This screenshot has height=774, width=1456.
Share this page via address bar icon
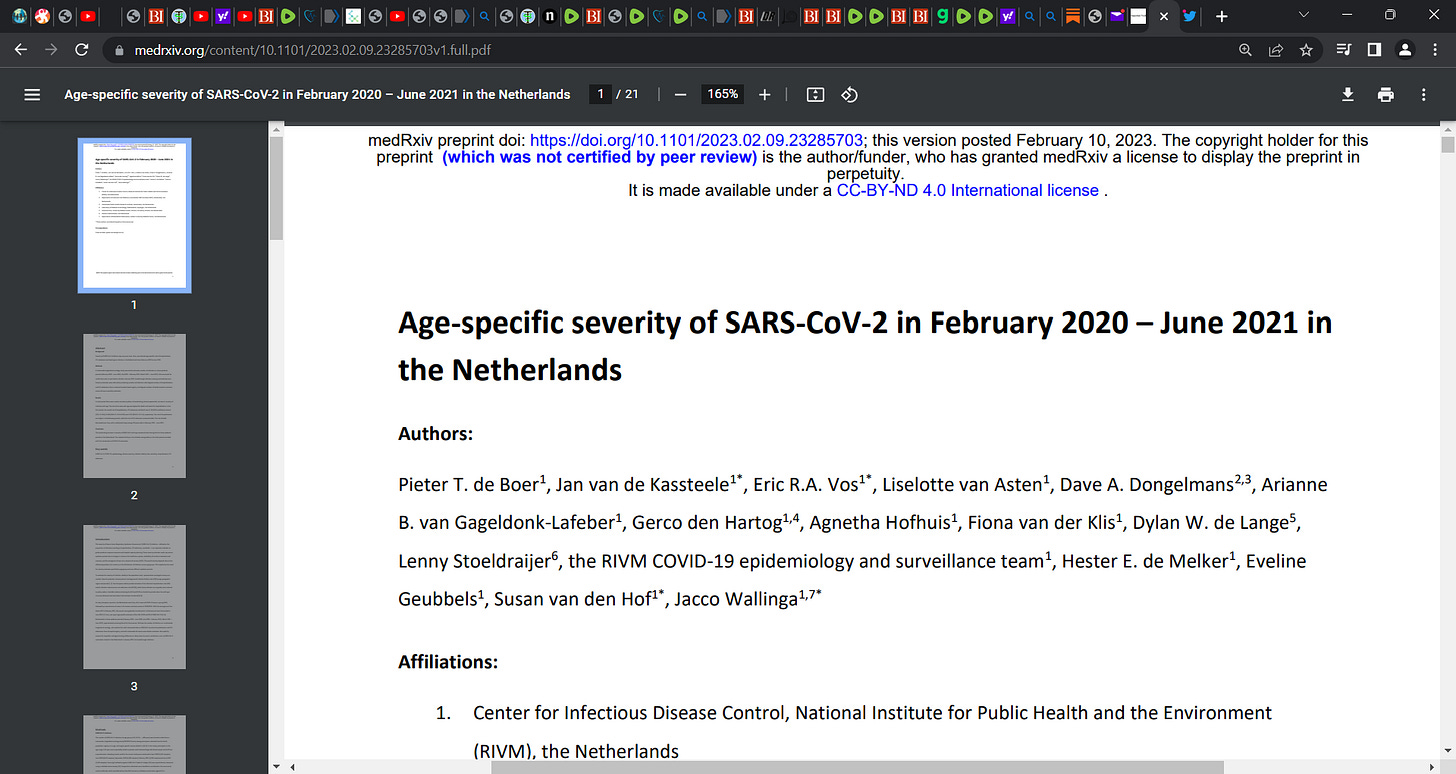[x=1276, y=50]
